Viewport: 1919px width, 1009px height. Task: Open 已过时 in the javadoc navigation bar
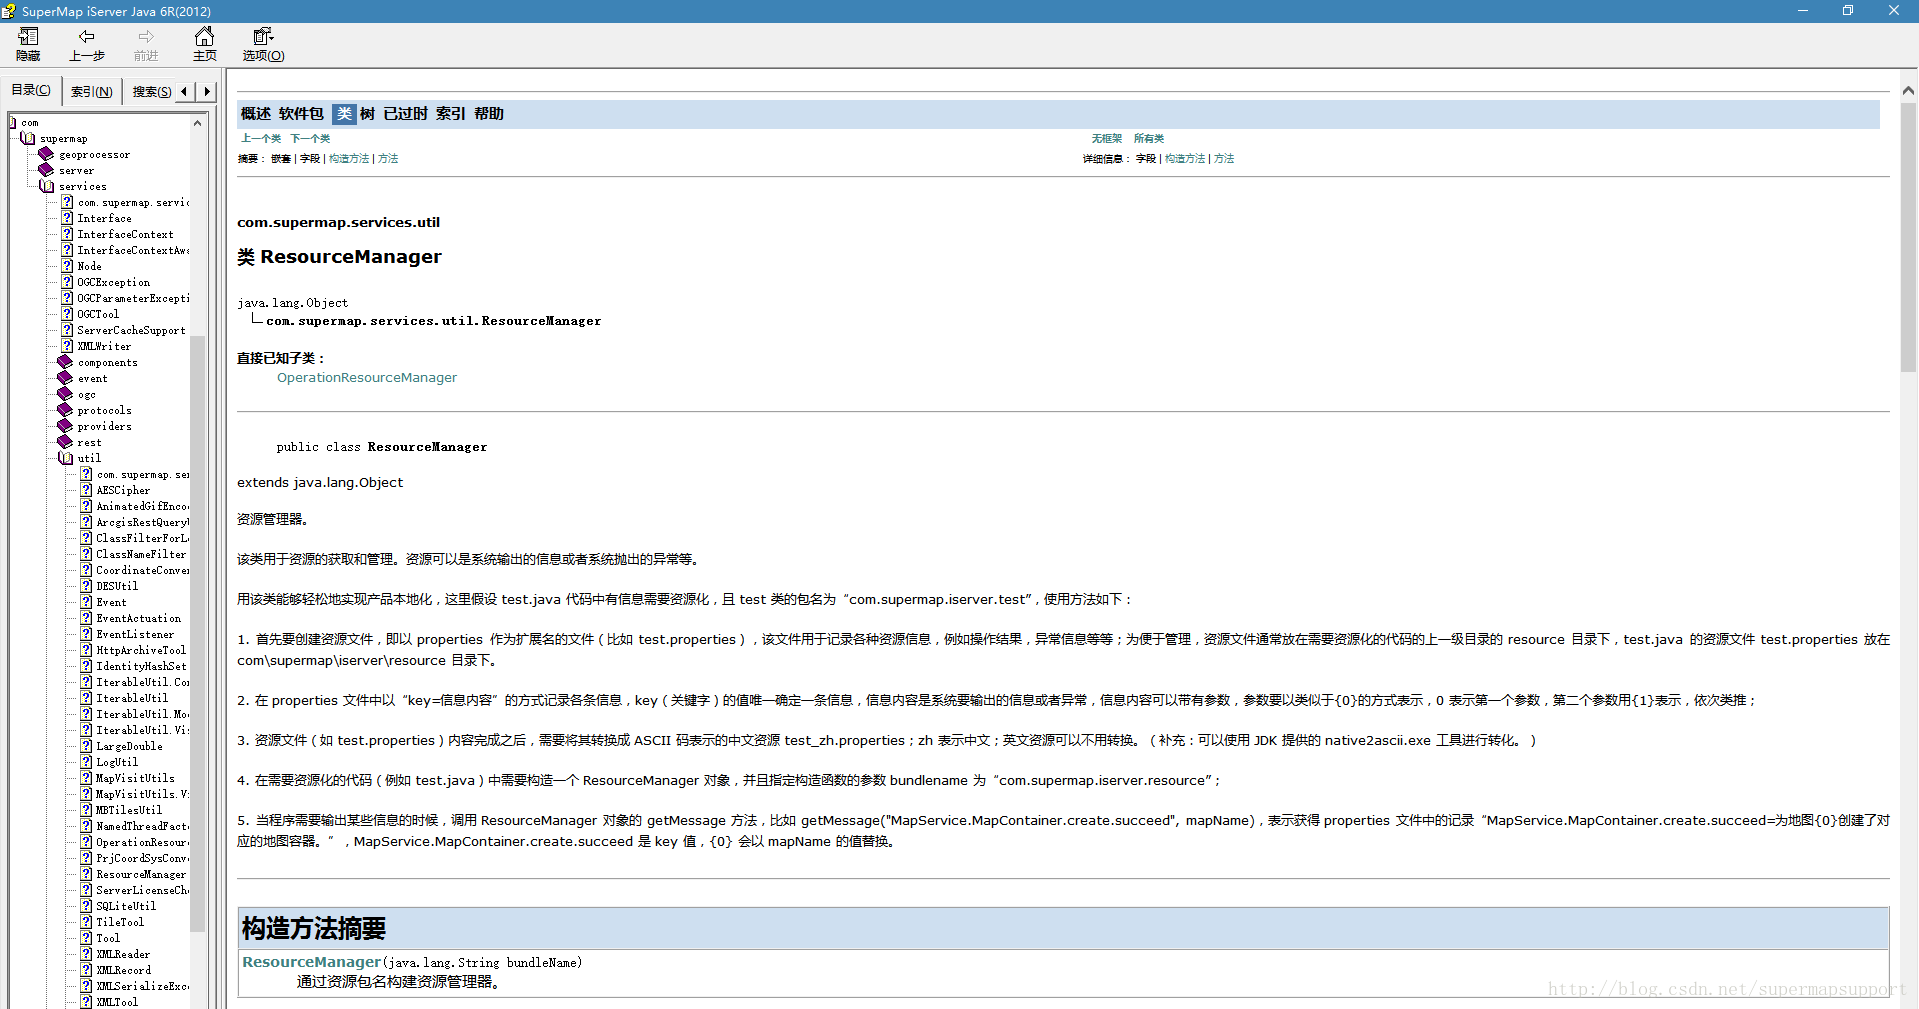(405, 114)
